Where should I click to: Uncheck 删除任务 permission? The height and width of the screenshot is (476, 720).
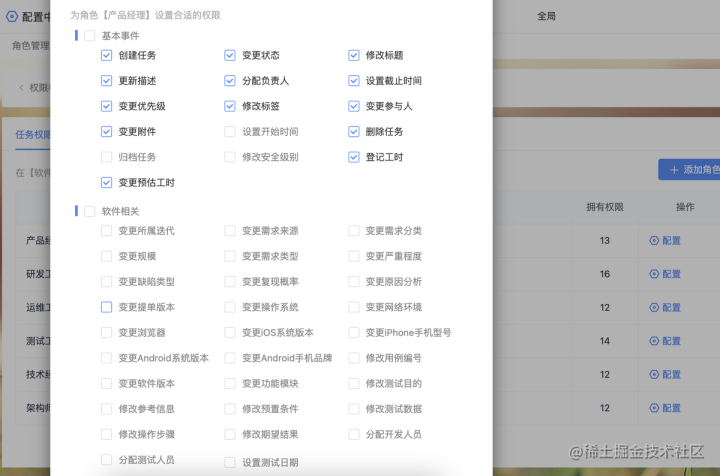pos(354,132)
